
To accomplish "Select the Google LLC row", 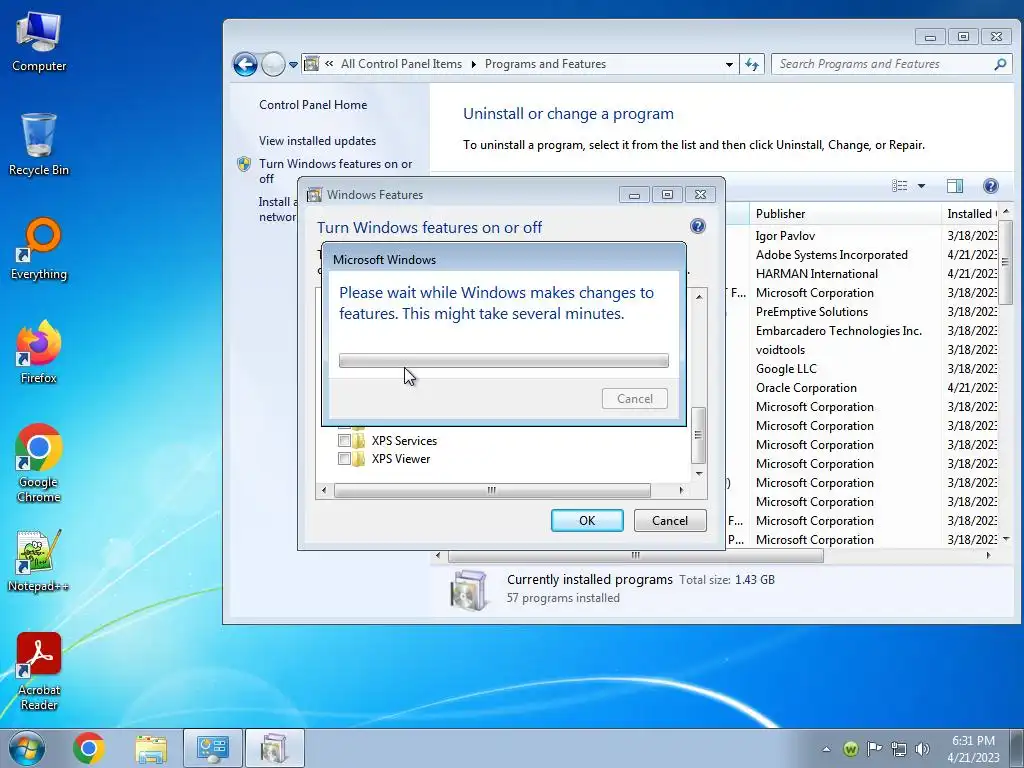I will (x=786, y=368).
